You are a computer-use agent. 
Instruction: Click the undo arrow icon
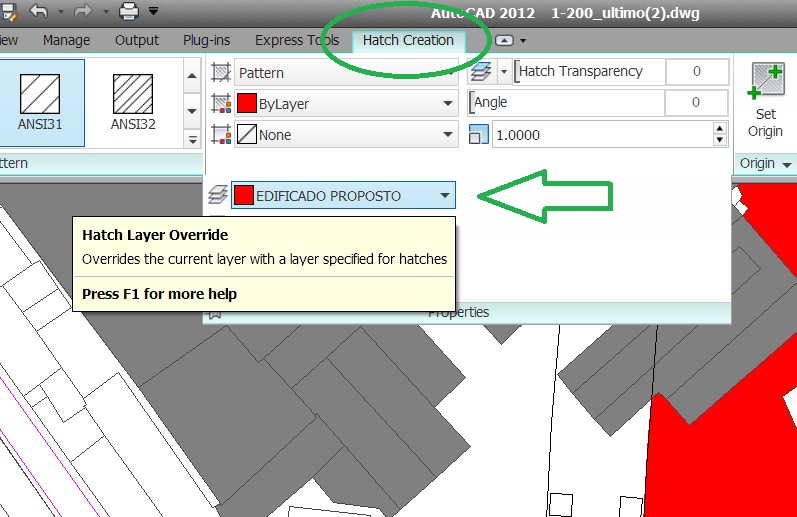click(39, 10)
